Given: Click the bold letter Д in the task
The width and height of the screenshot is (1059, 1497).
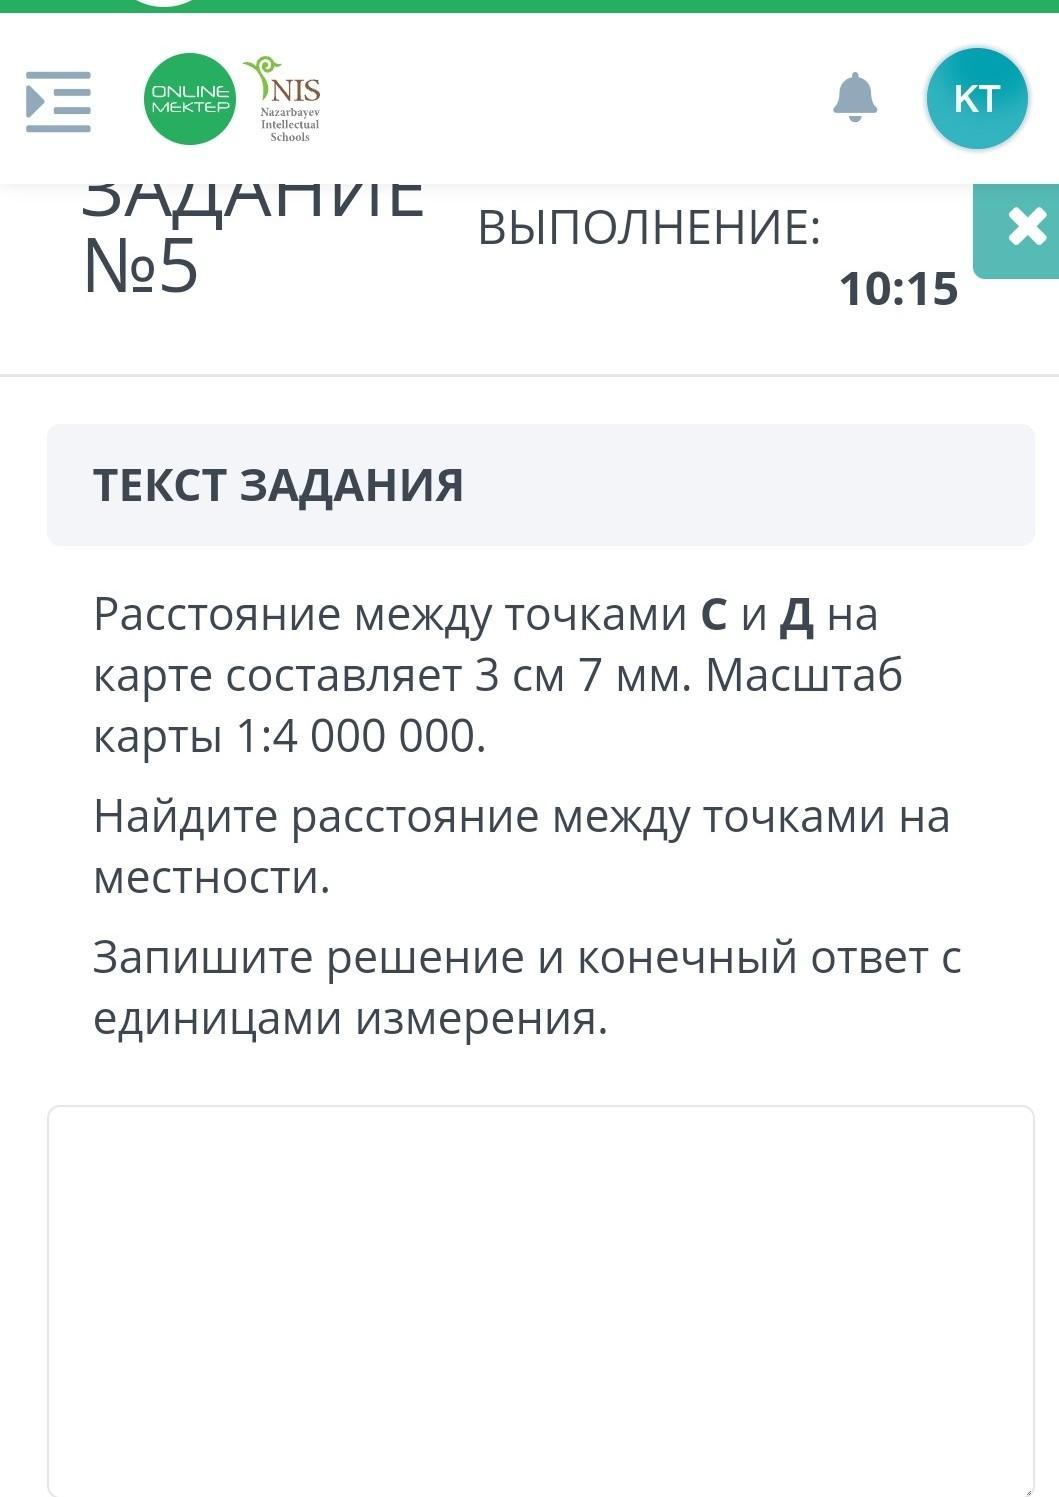Looking at the screenshot, I should pos(796,616).
